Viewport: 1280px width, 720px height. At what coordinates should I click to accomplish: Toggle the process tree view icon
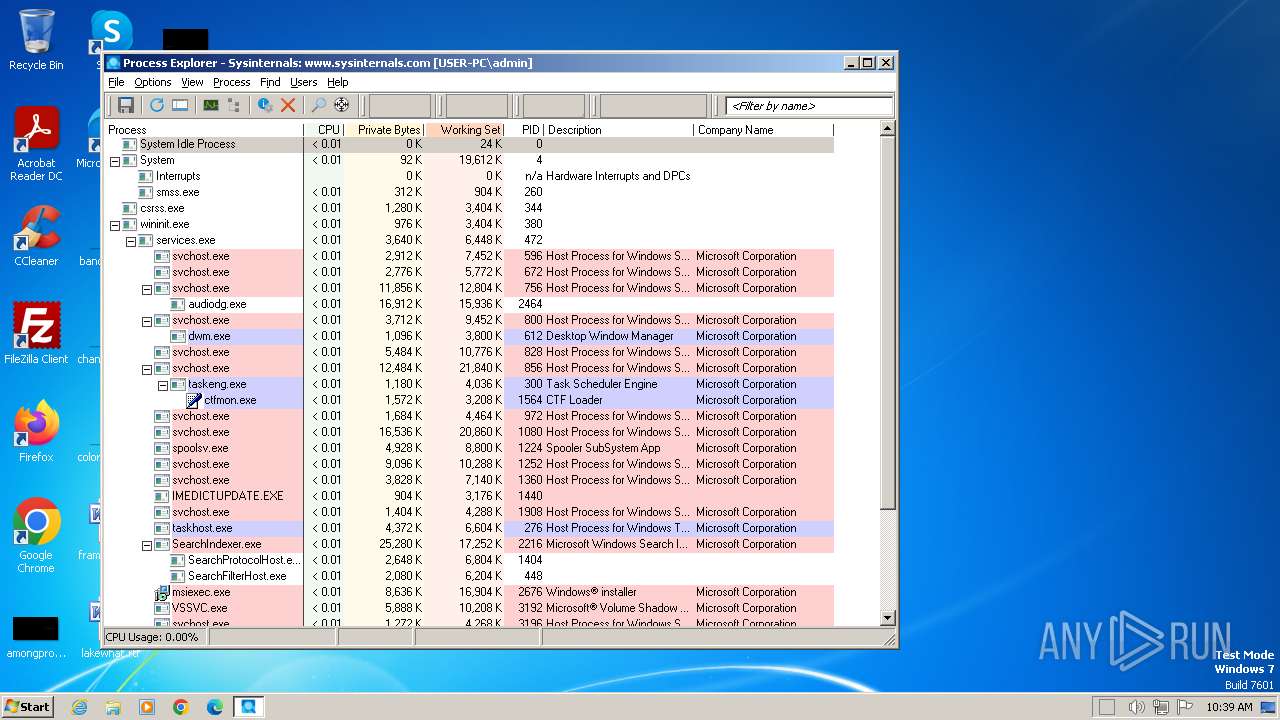pos(234,105)
